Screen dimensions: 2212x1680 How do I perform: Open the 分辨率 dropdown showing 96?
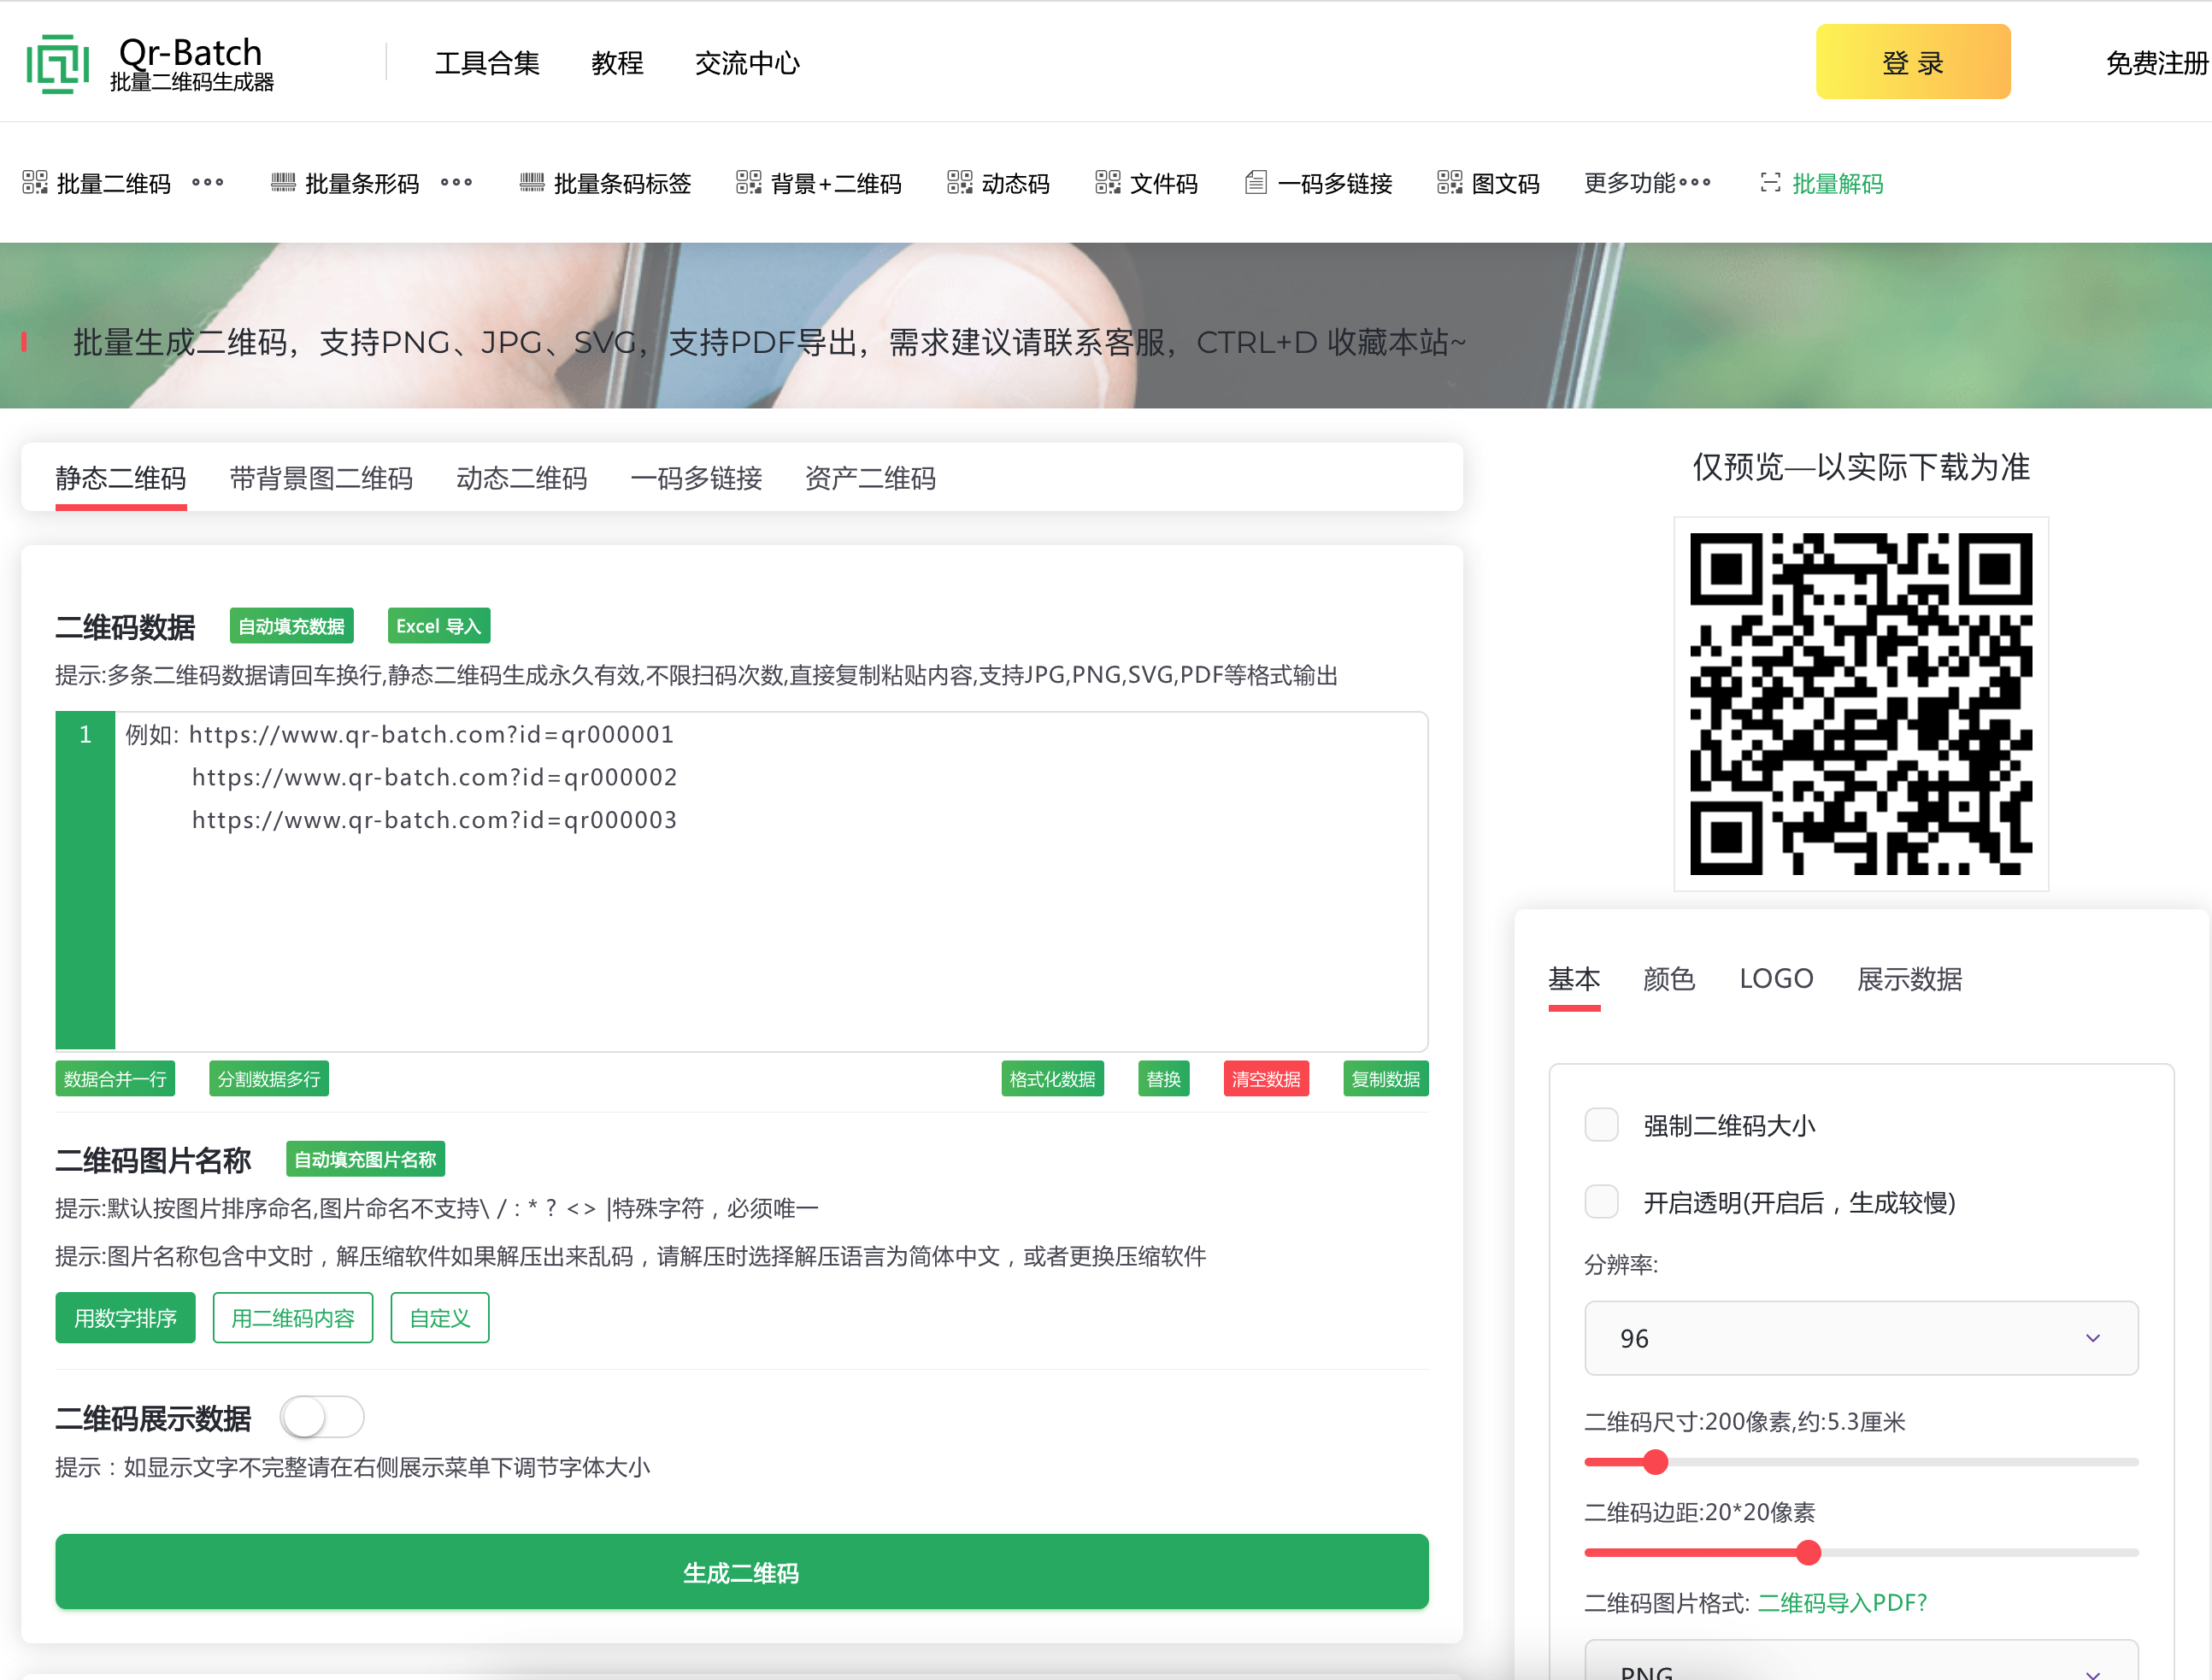point(1861,1338)
